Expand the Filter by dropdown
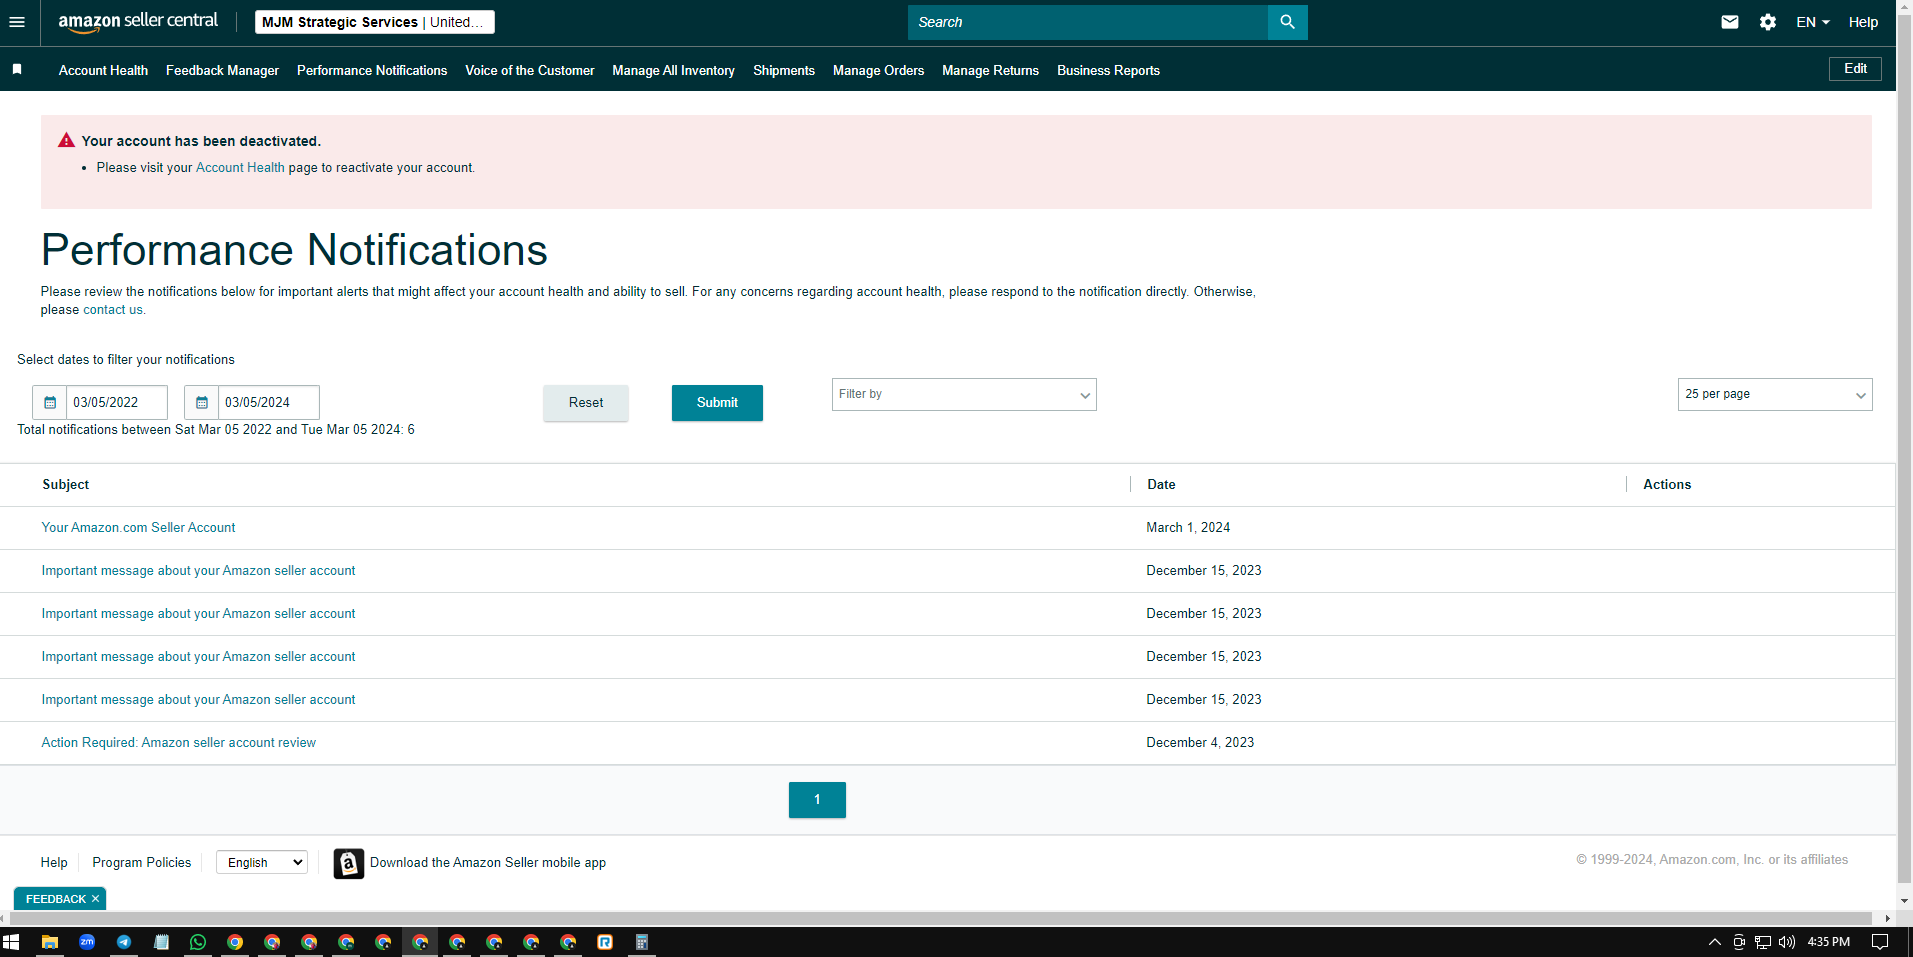The image size is (1913, 957). [x=964, y=395]
